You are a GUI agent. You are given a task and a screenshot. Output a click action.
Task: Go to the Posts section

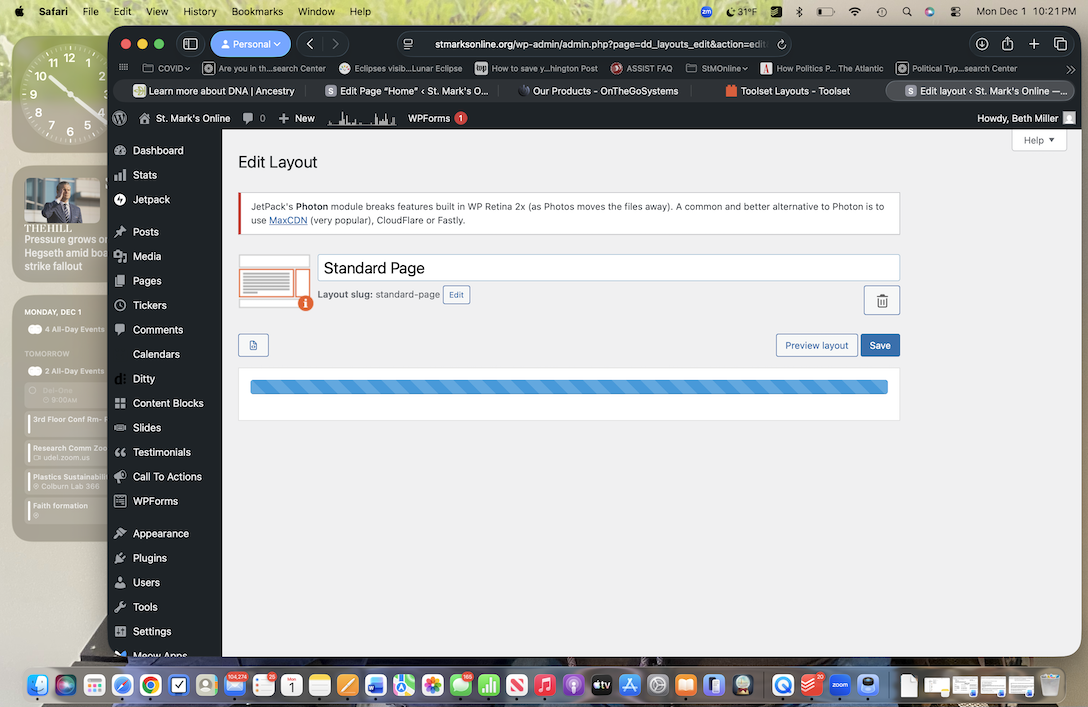coord(146,232)
